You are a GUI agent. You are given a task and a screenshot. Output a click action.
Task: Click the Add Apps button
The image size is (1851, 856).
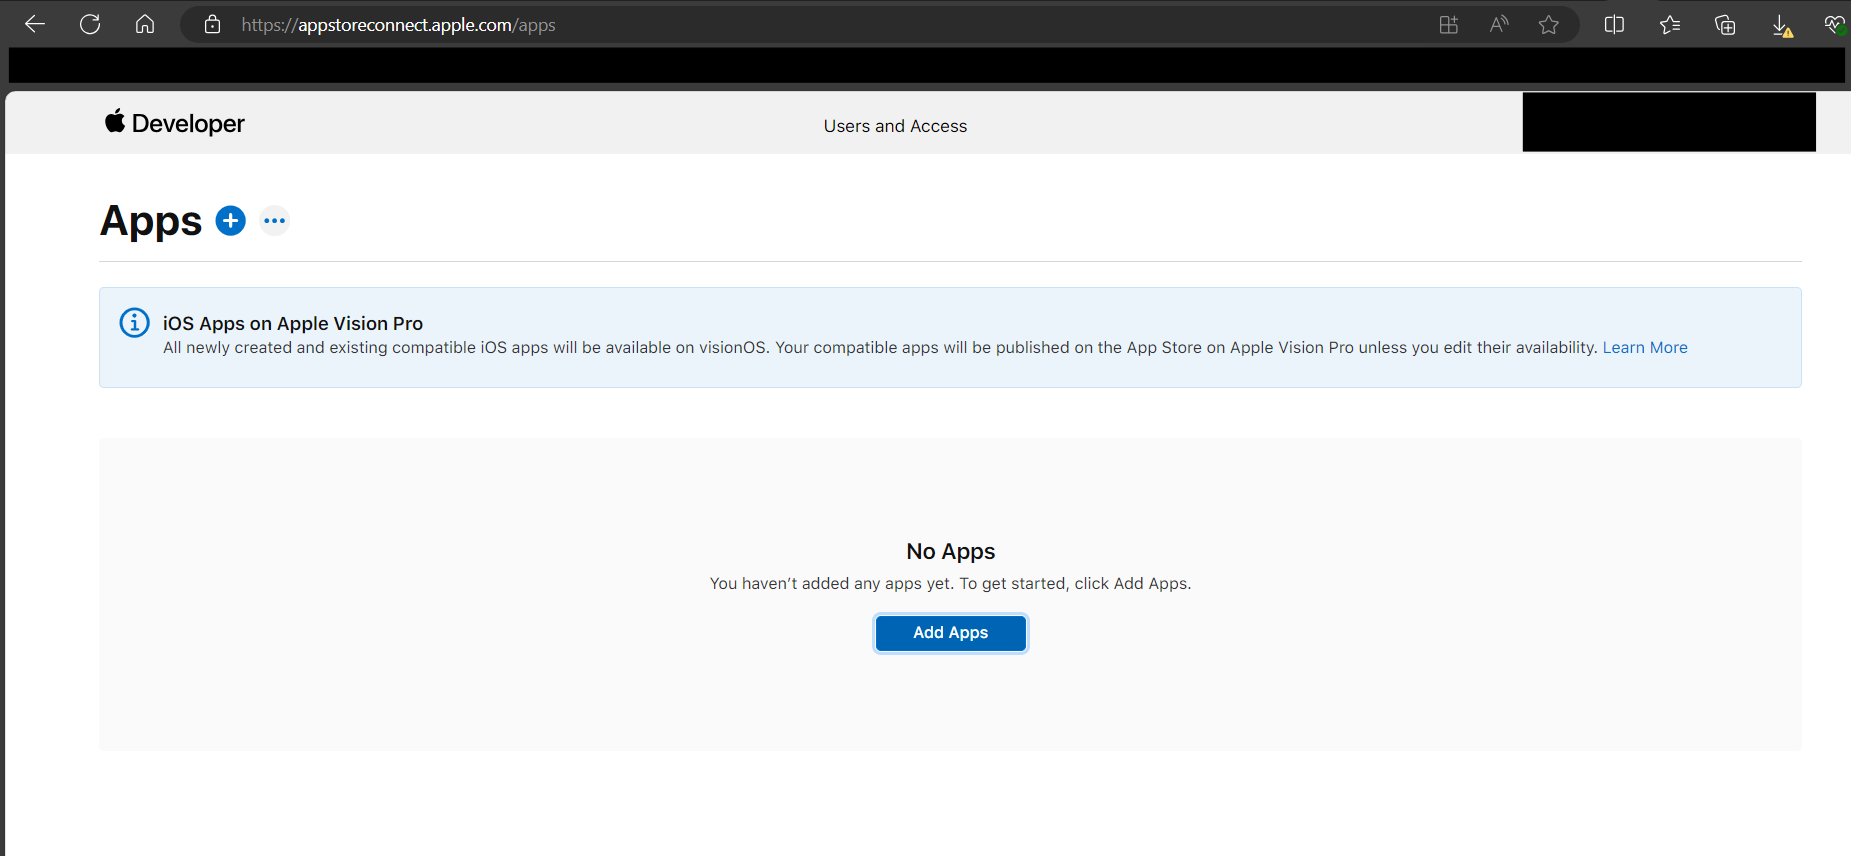coord(950,633)
